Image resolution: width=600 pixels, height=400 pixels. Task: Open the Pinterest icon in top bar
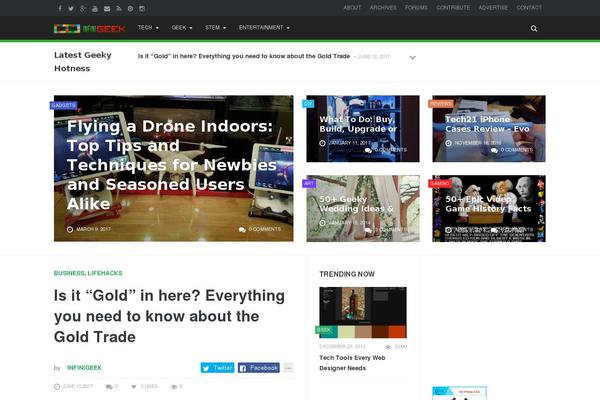pyautogui.click(x=130, y=8)
